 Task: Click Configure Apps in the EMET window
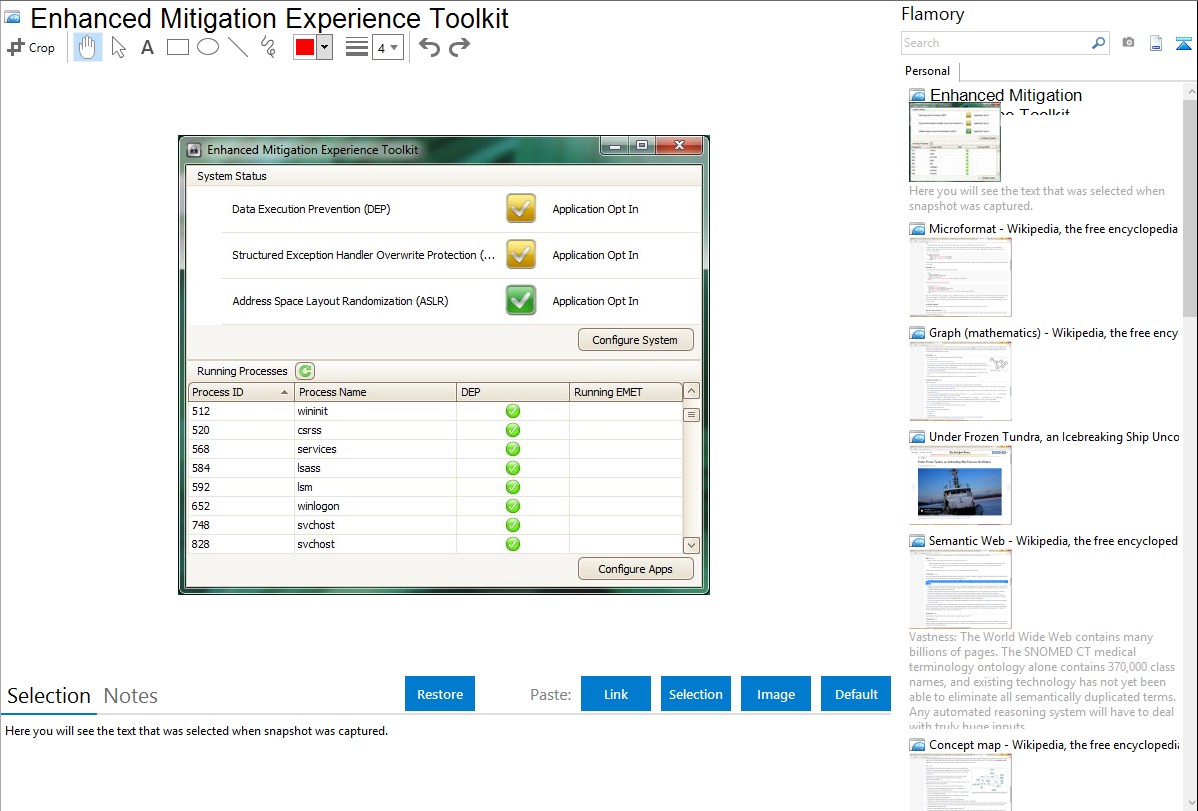tap(635, 569)
